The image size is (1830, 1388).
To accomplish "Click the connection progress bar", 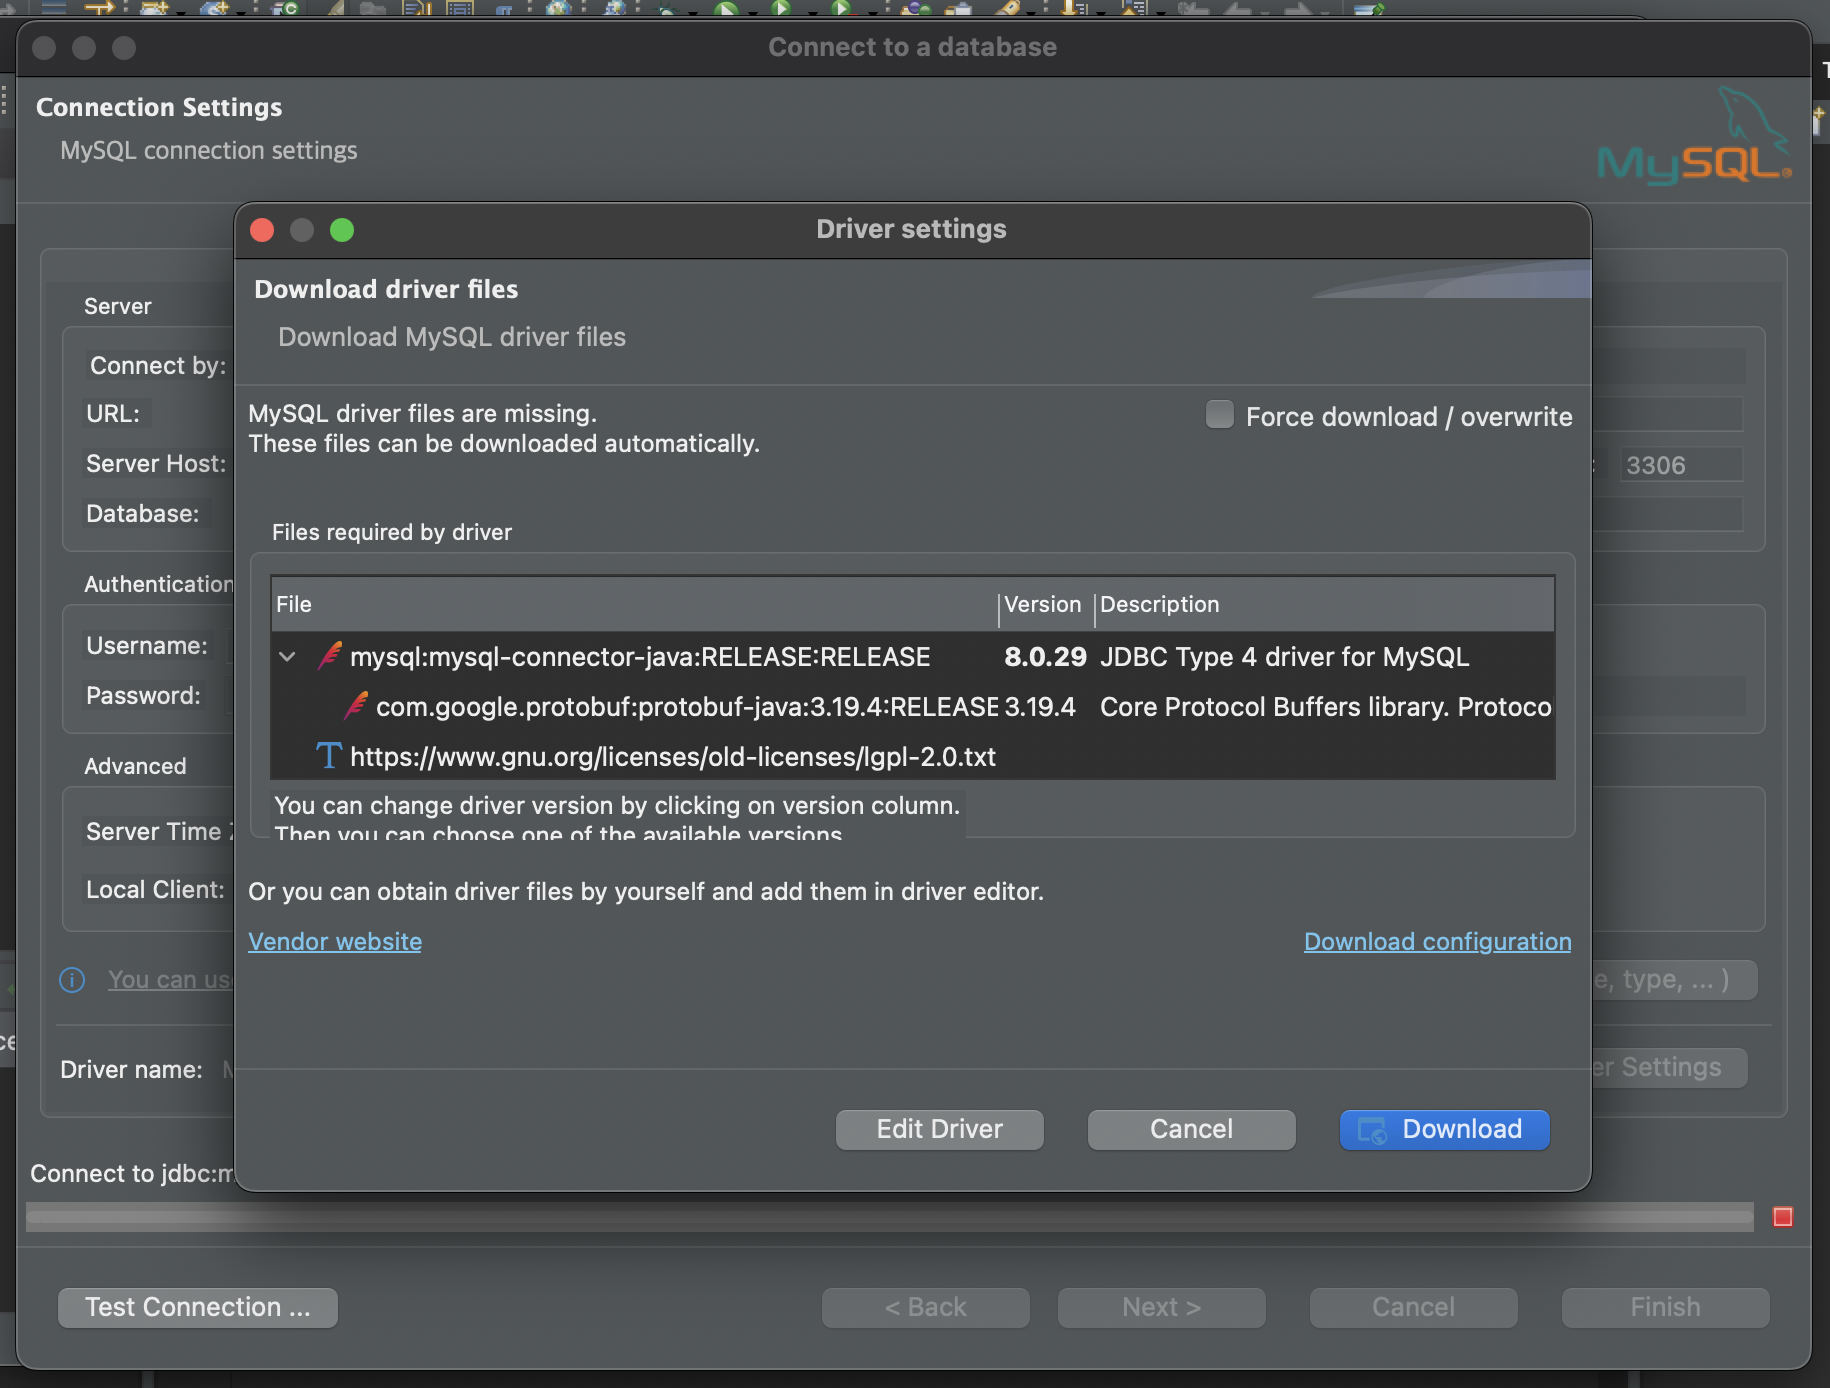I will click(890, 1217).
